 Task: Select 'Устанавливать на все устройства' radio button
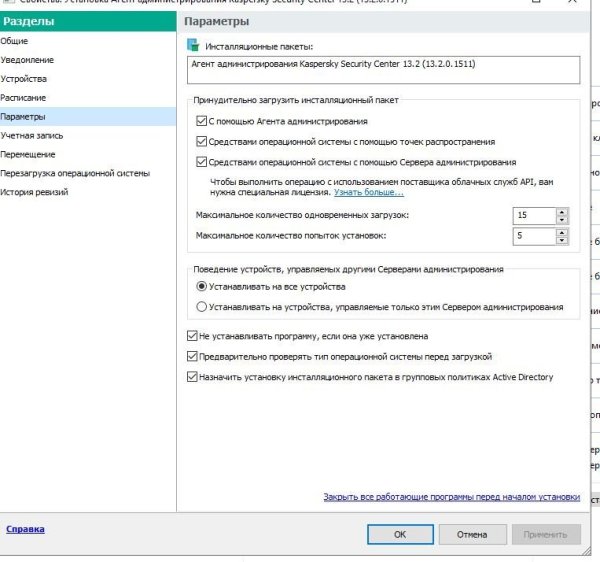(x=201, y=287)
